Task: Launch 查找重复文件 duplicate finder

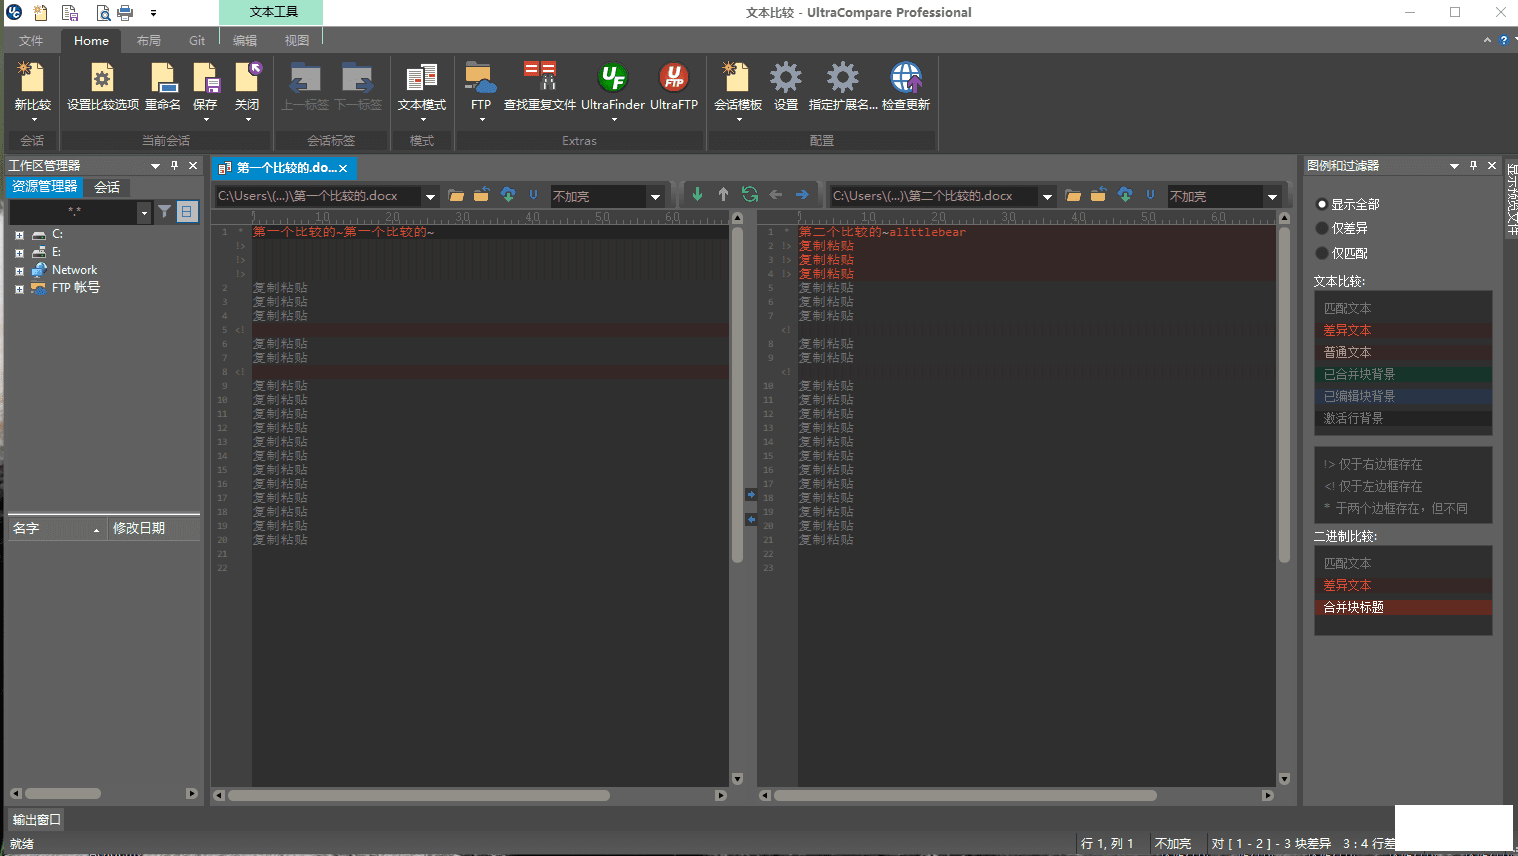Action: click(x=540, y=78)
